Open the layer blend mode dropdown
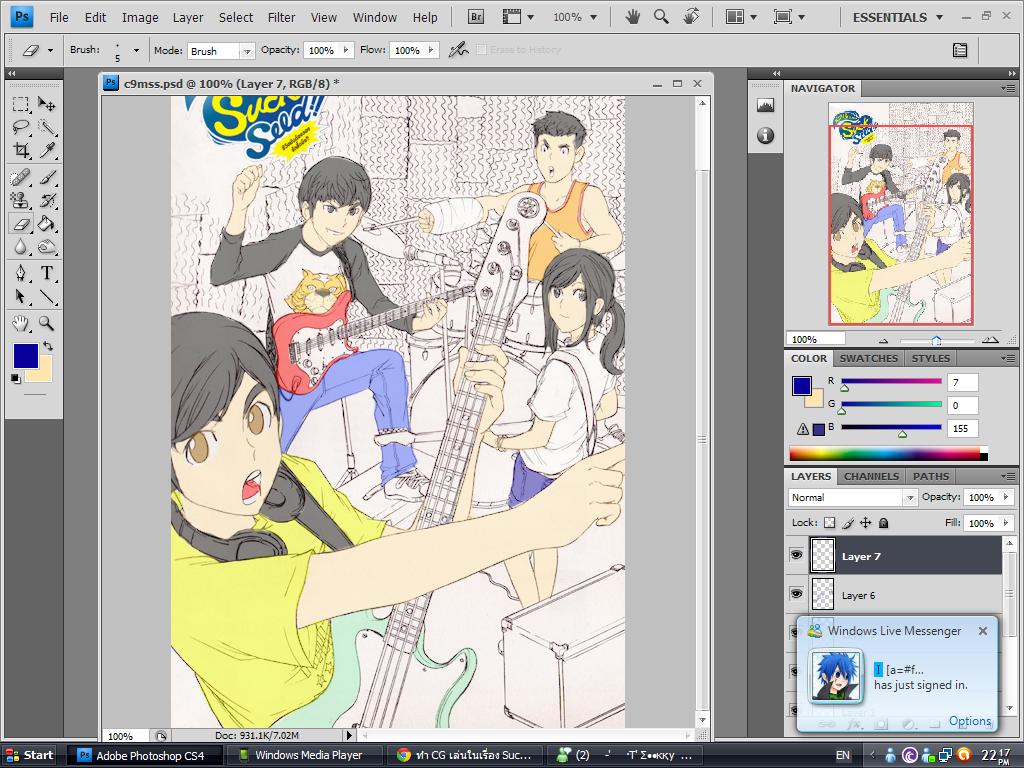 852,497
